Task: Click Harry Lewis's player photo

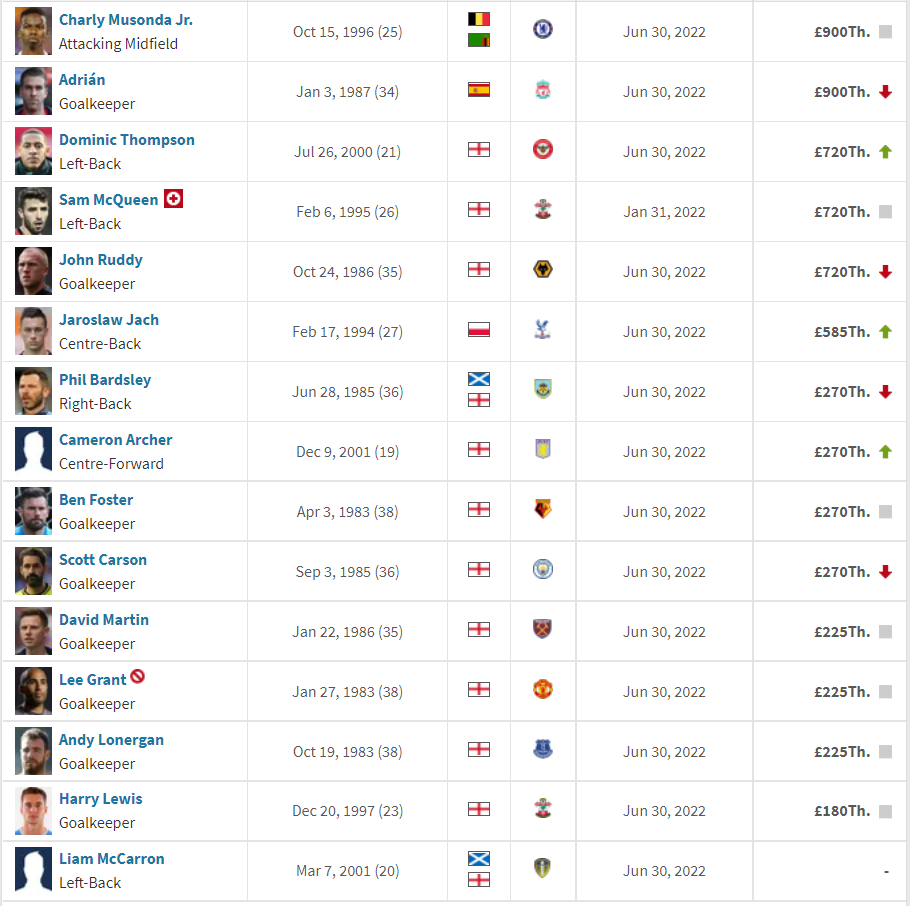Action: [x=33, y=811]
